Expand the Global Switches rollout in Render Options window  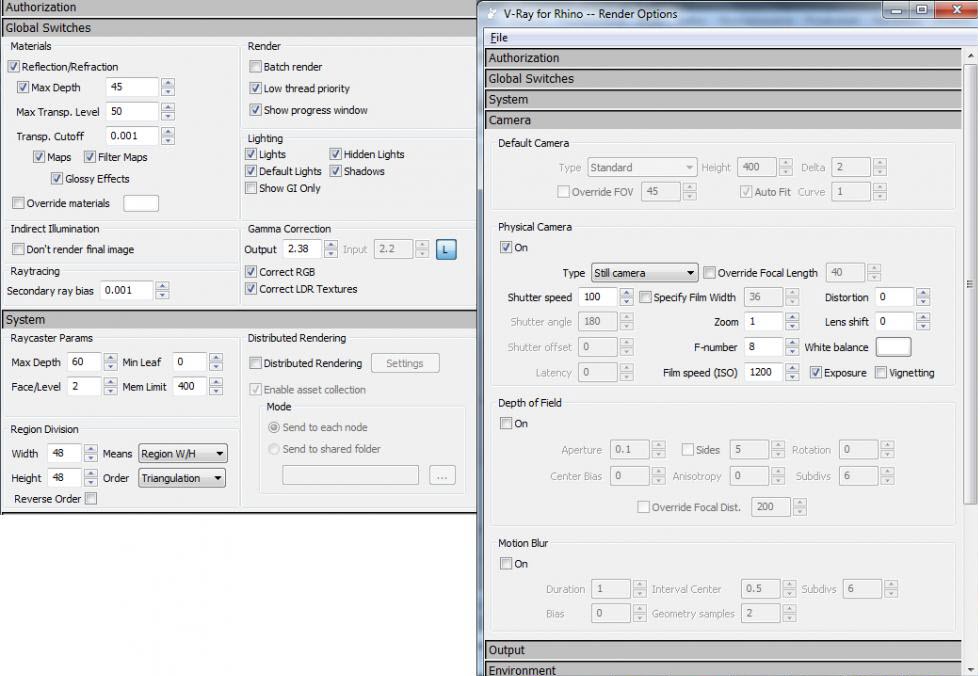point(723,79)
